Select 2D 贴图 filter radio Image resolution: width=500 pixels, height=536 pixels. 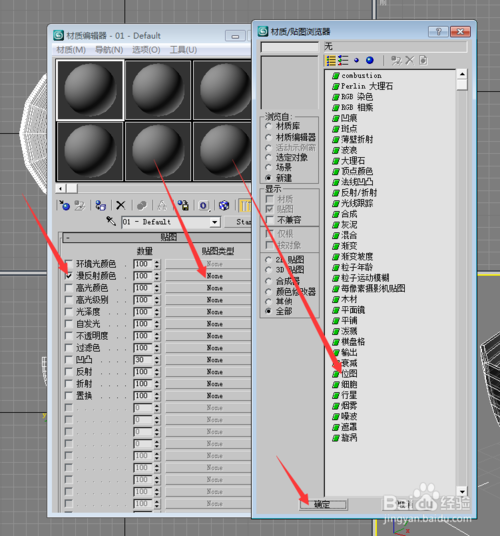point(269,259)
